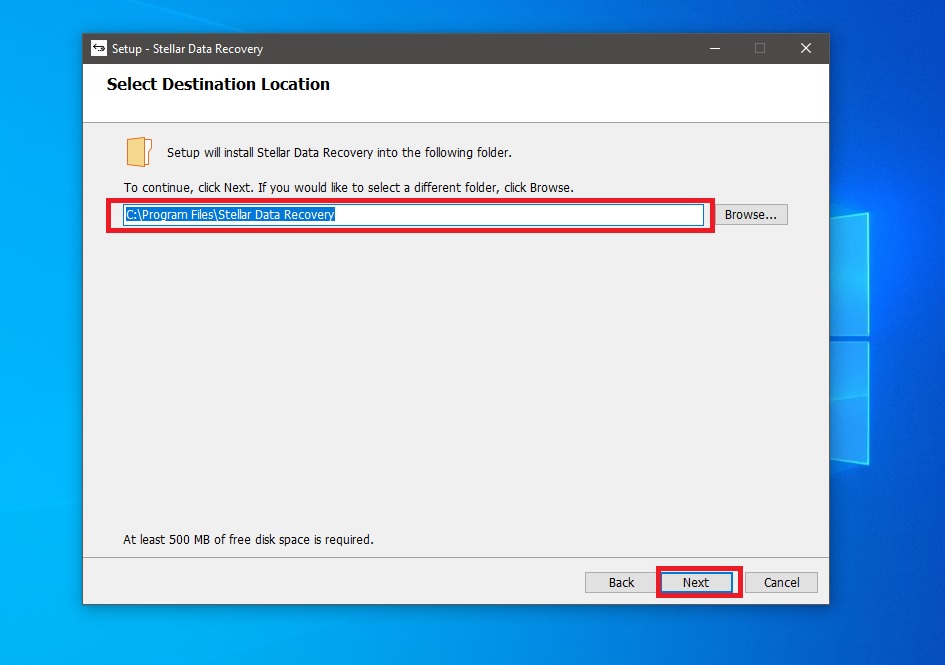The height and width of the screenshot is (665, 945).
Task: Click the 'Select Destination Location' heading
Action: [x=218, y=84]
